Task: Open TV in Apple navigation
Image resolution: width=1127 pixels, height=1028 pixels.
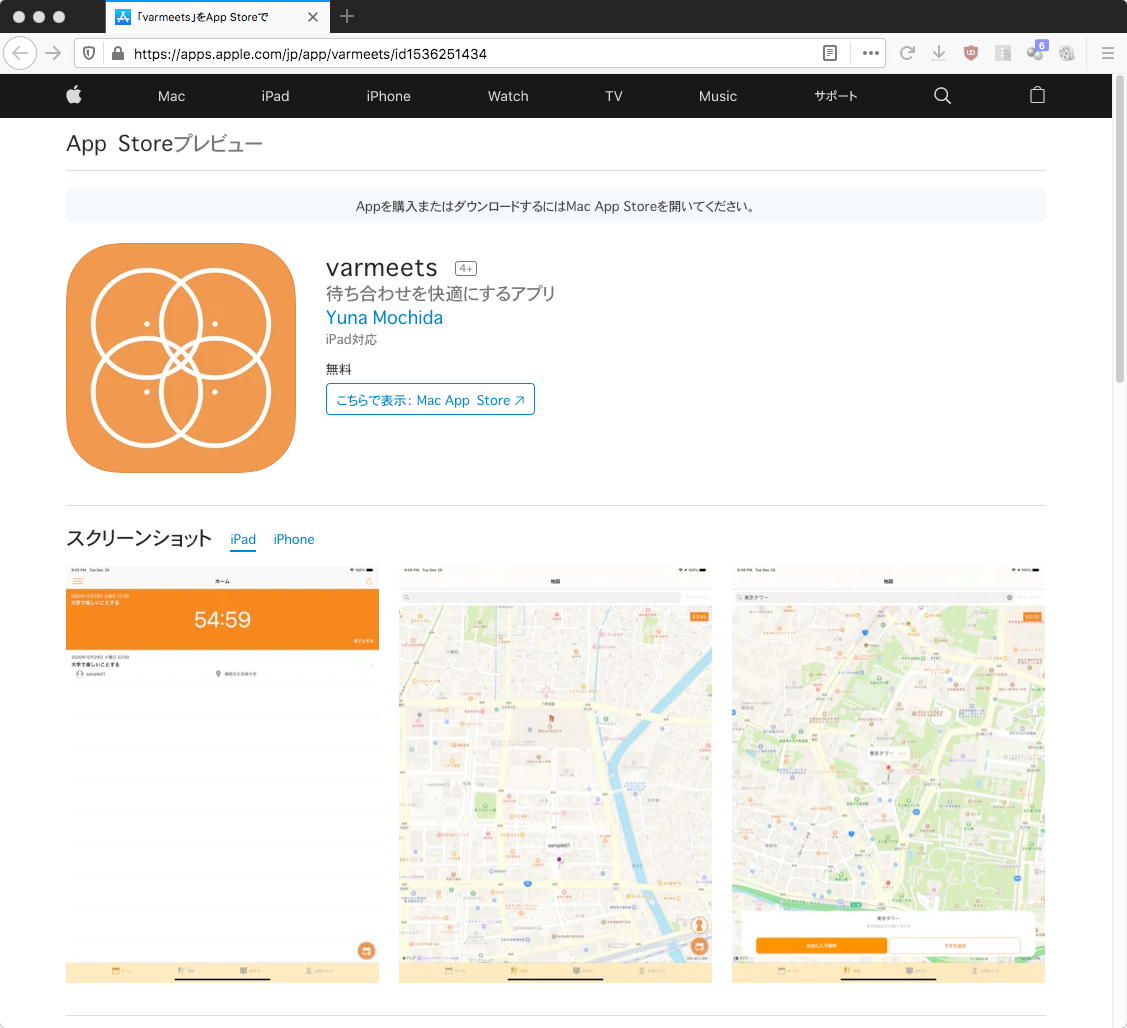Action: pyautogui.click(x=613, y=96)
